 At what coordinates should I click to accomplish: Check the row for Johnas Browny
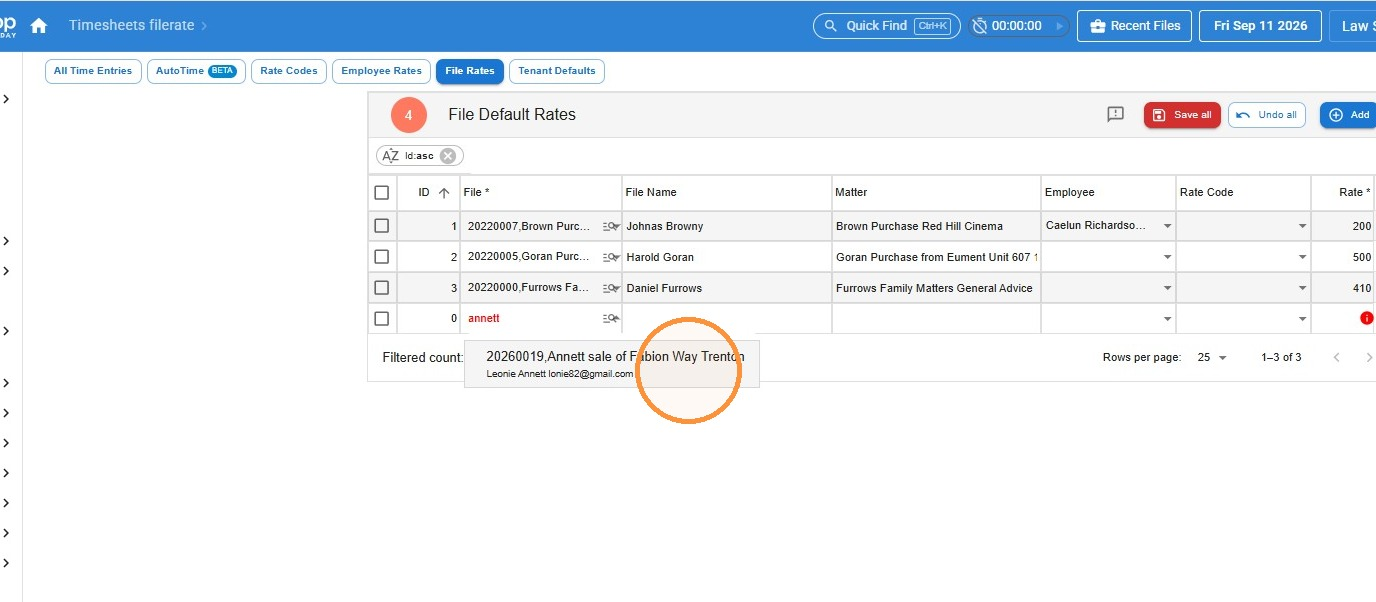tap(381, 226)
